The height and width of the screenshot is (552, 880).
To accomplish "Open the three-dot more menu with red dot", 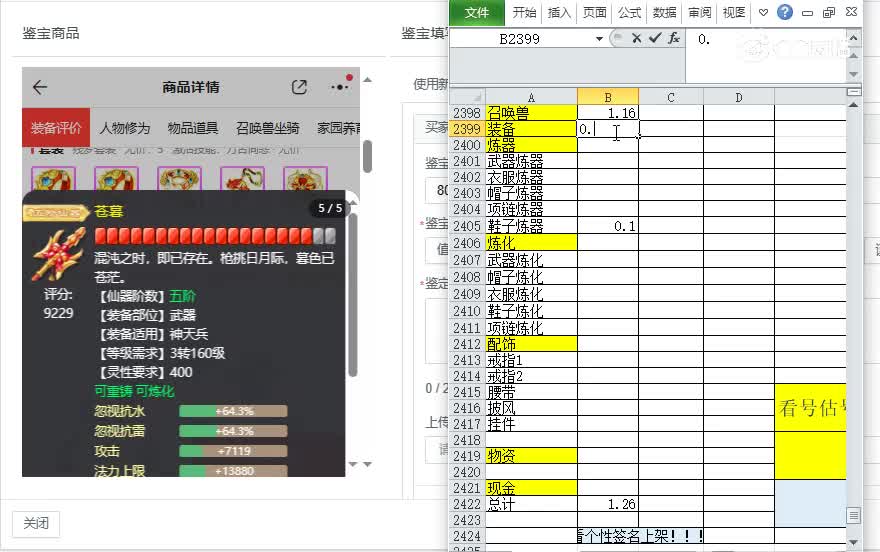I will pyautogui.click(x=341, y=85).
